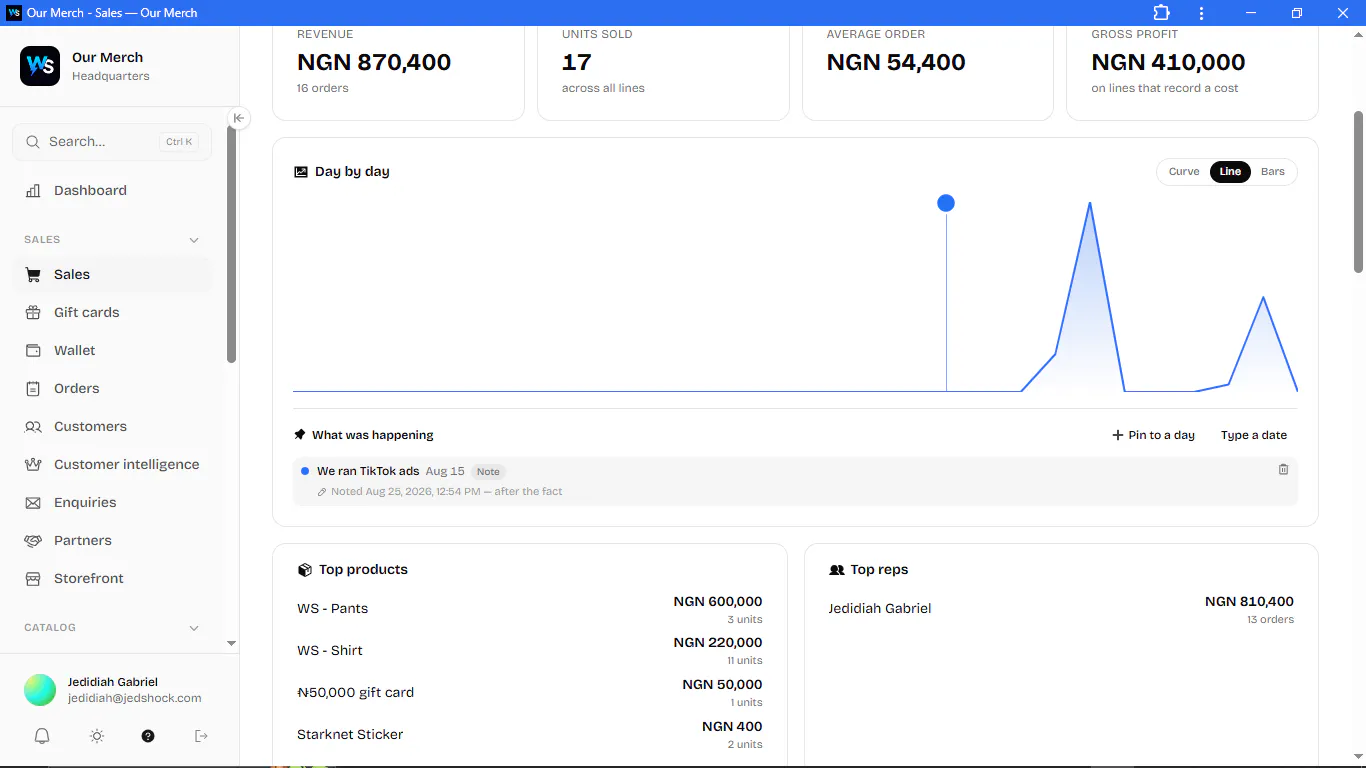Image resolution: width=1366 pixels, height=768 pixels.
Task: Switch chart to Bars view
Action: coord(1273,172)
